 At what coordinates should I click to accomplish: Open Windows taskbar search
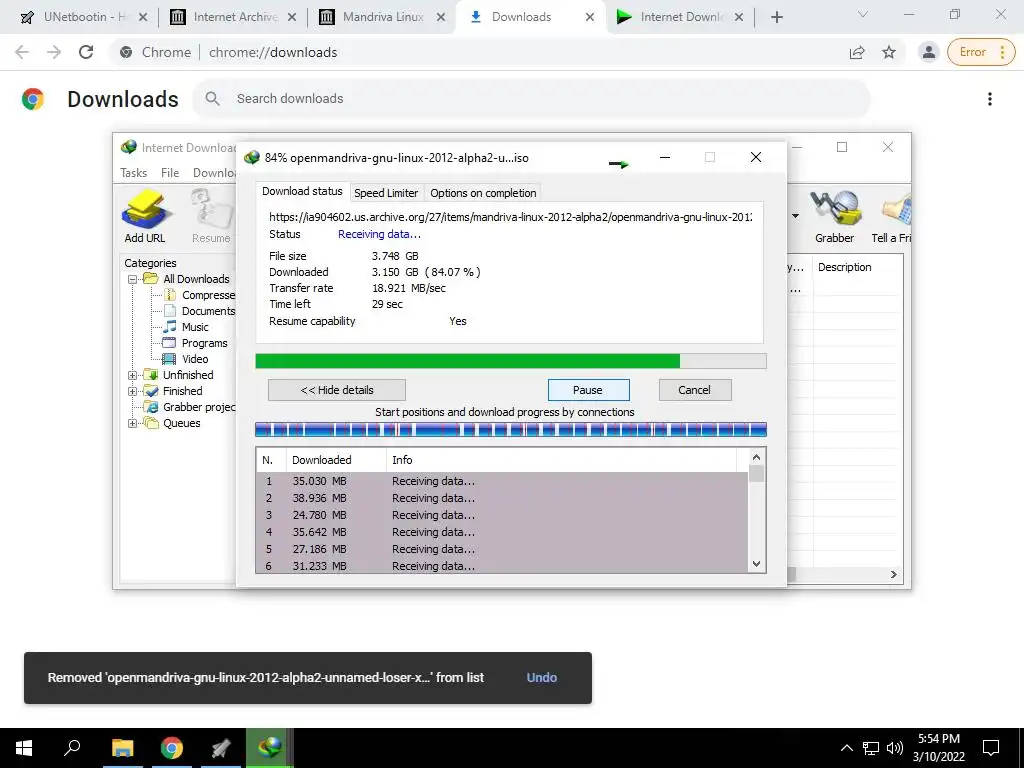click(x=72, y=748)
